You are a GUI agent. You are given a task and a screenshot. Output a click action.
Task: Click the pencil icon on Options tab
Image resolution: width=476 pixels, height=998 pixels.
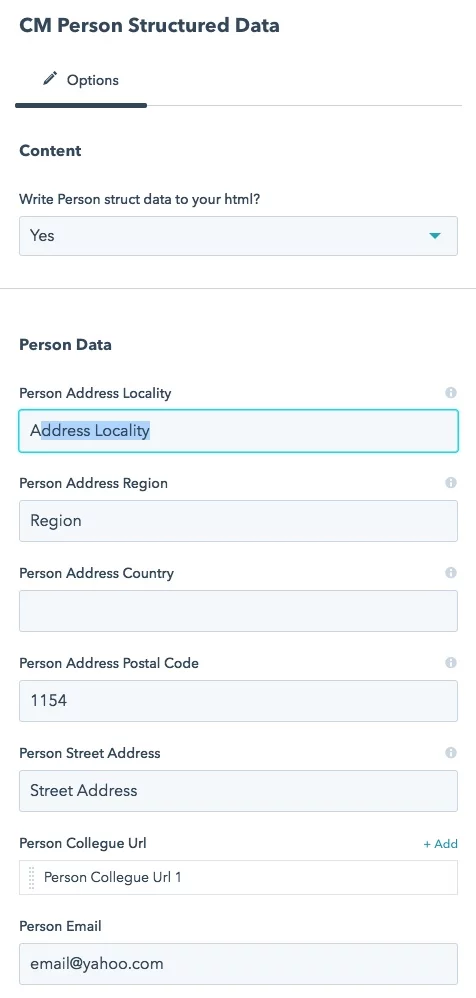50,80
